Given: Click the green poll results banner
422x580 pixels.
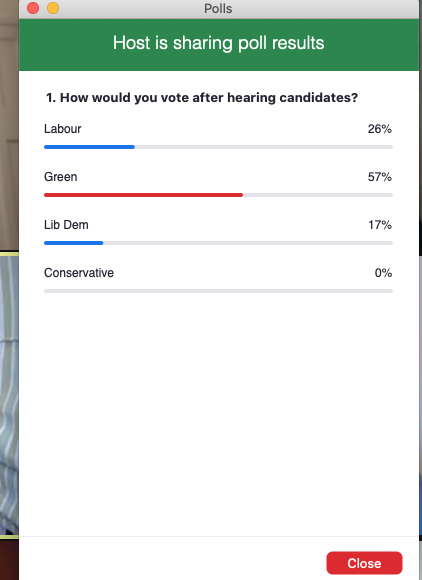Looking at the screenshot, I should coord(219,45).
